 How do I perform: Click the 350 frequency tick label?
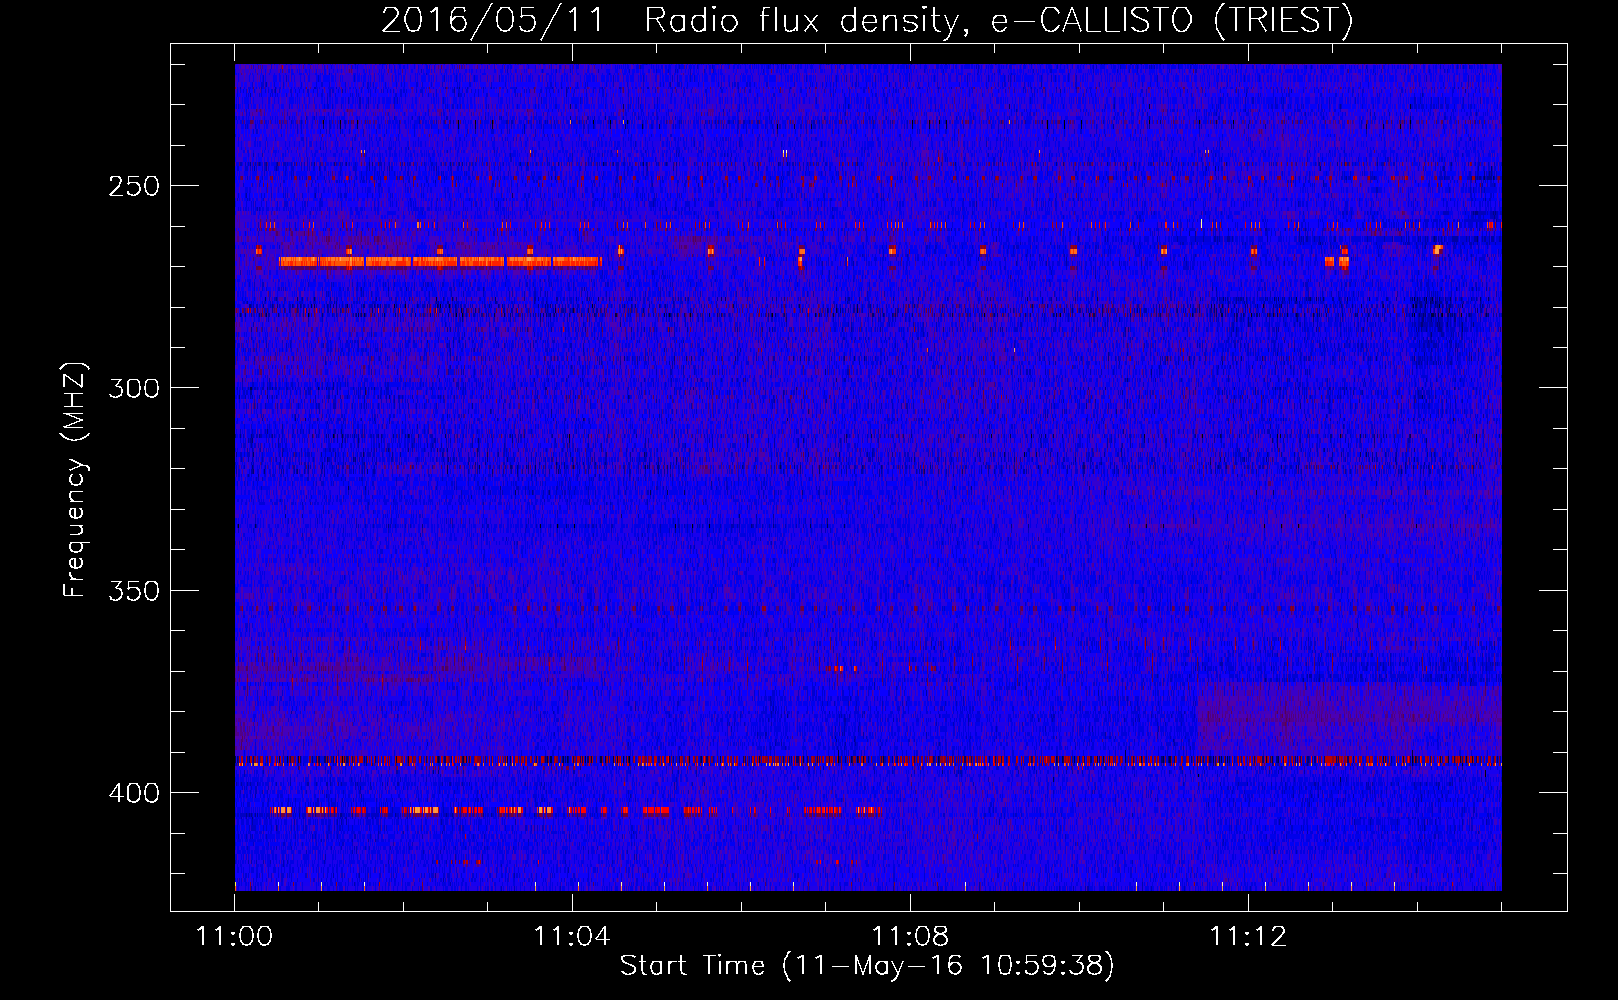click(134, 591)
